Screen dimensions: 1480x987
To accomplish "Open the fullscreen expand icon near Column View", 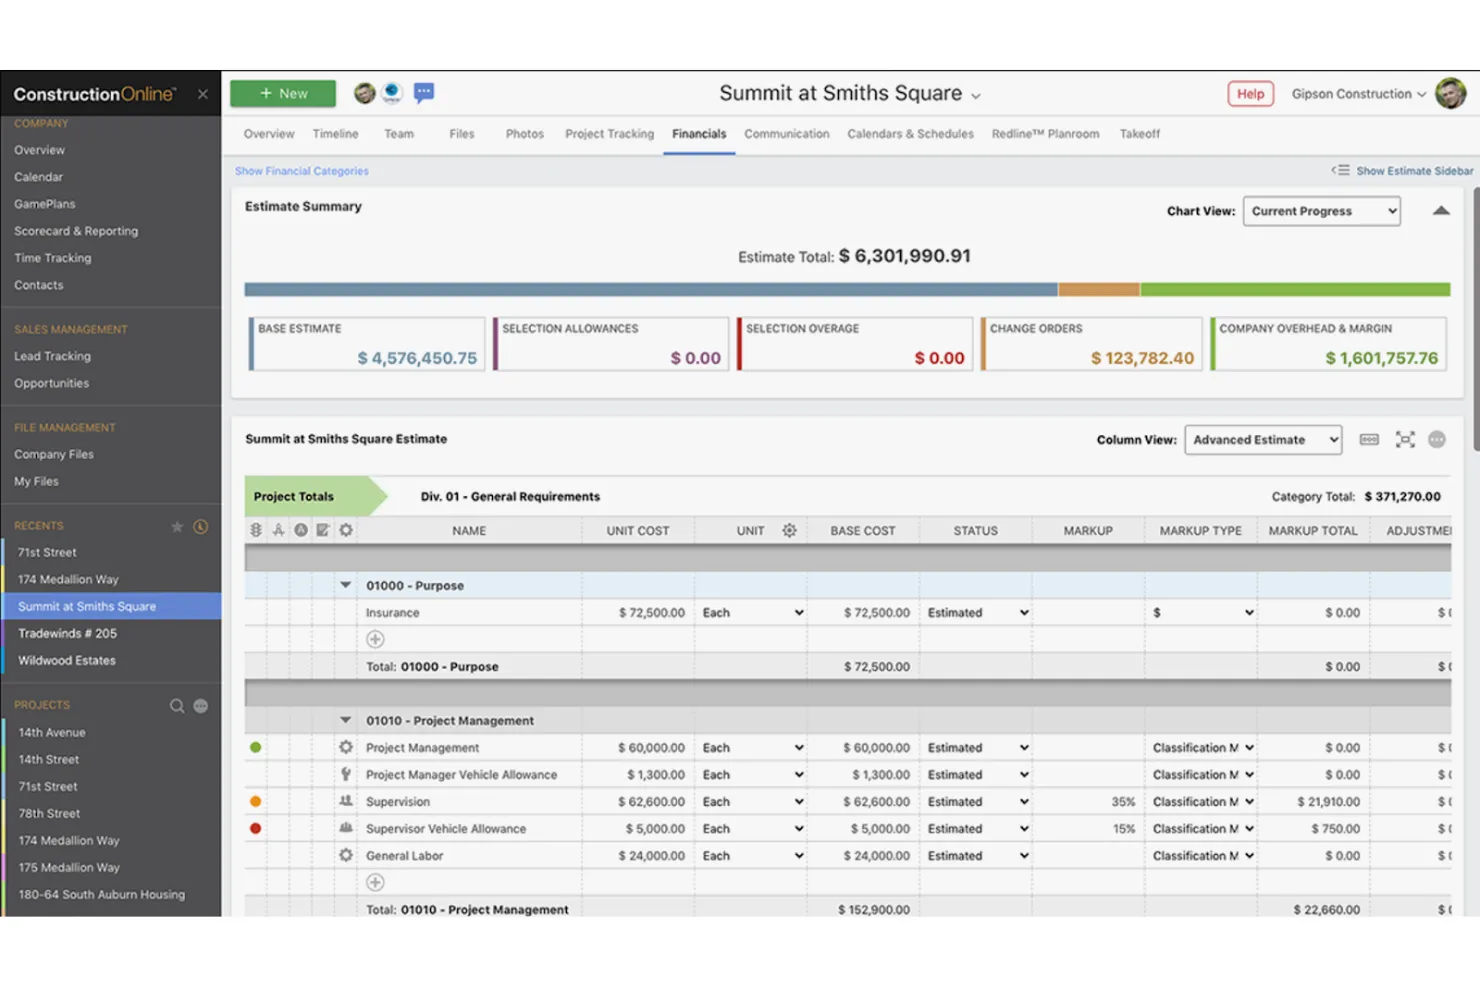I will (x=1405, y=439).
